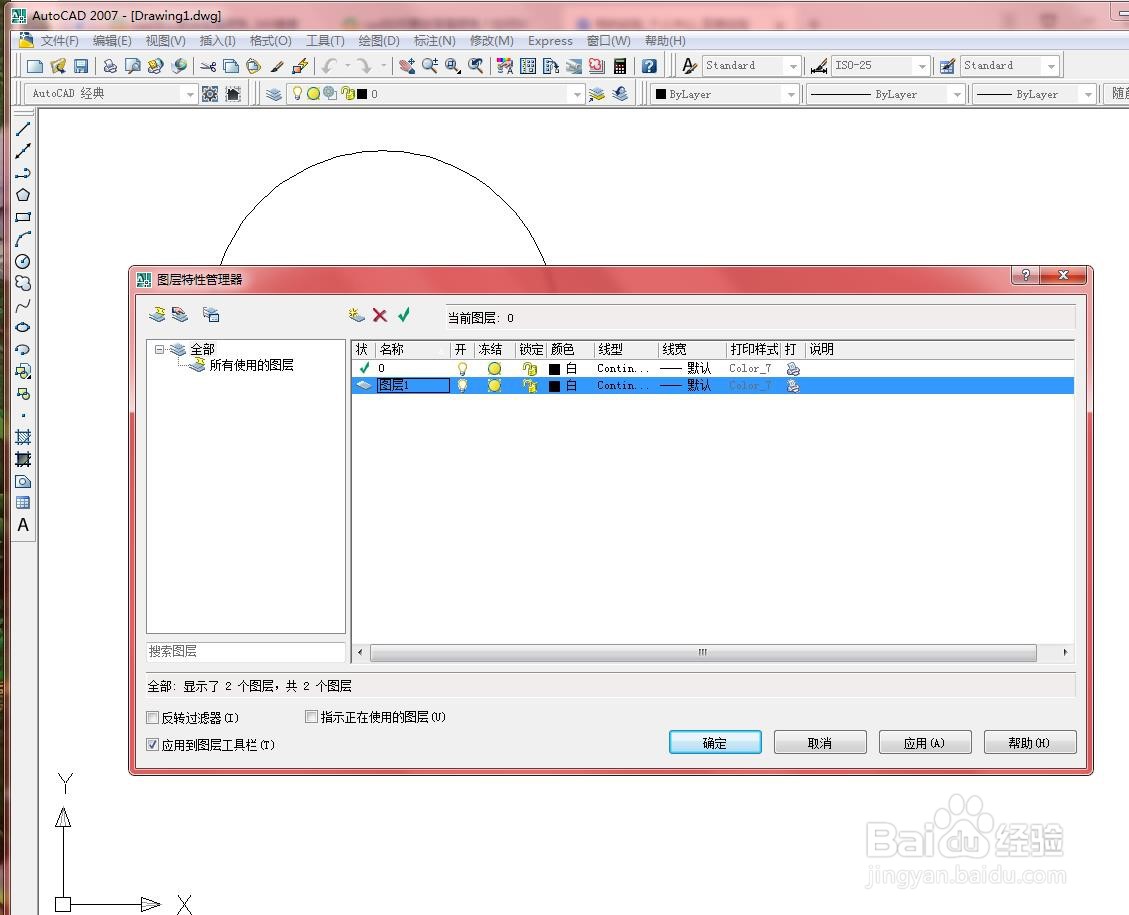Select the Rectangle tool in draw toolbar
The width and height of the screenshot is (1129, 915).
(x=23, y=217)
